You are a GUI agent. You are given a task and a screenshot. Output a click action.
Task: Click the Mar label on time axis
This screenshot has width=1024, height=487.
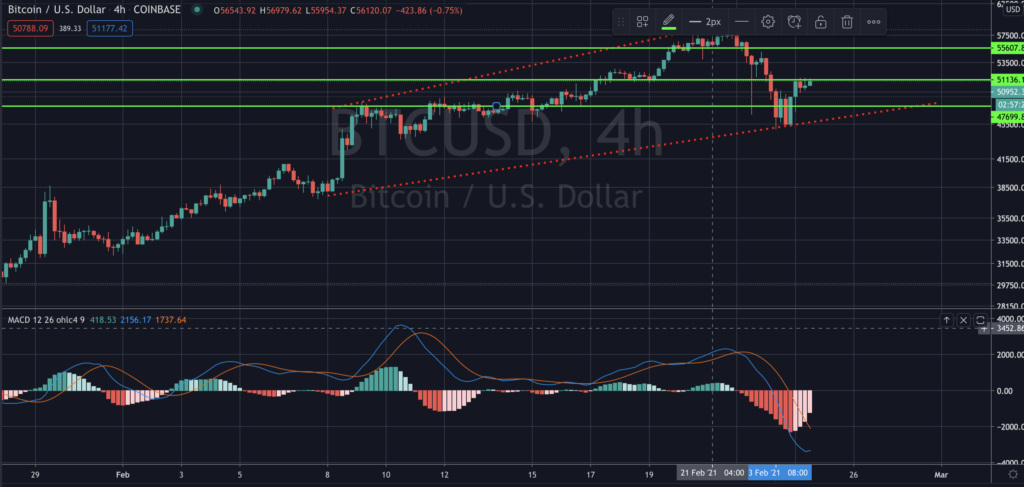tap(942, 473)
